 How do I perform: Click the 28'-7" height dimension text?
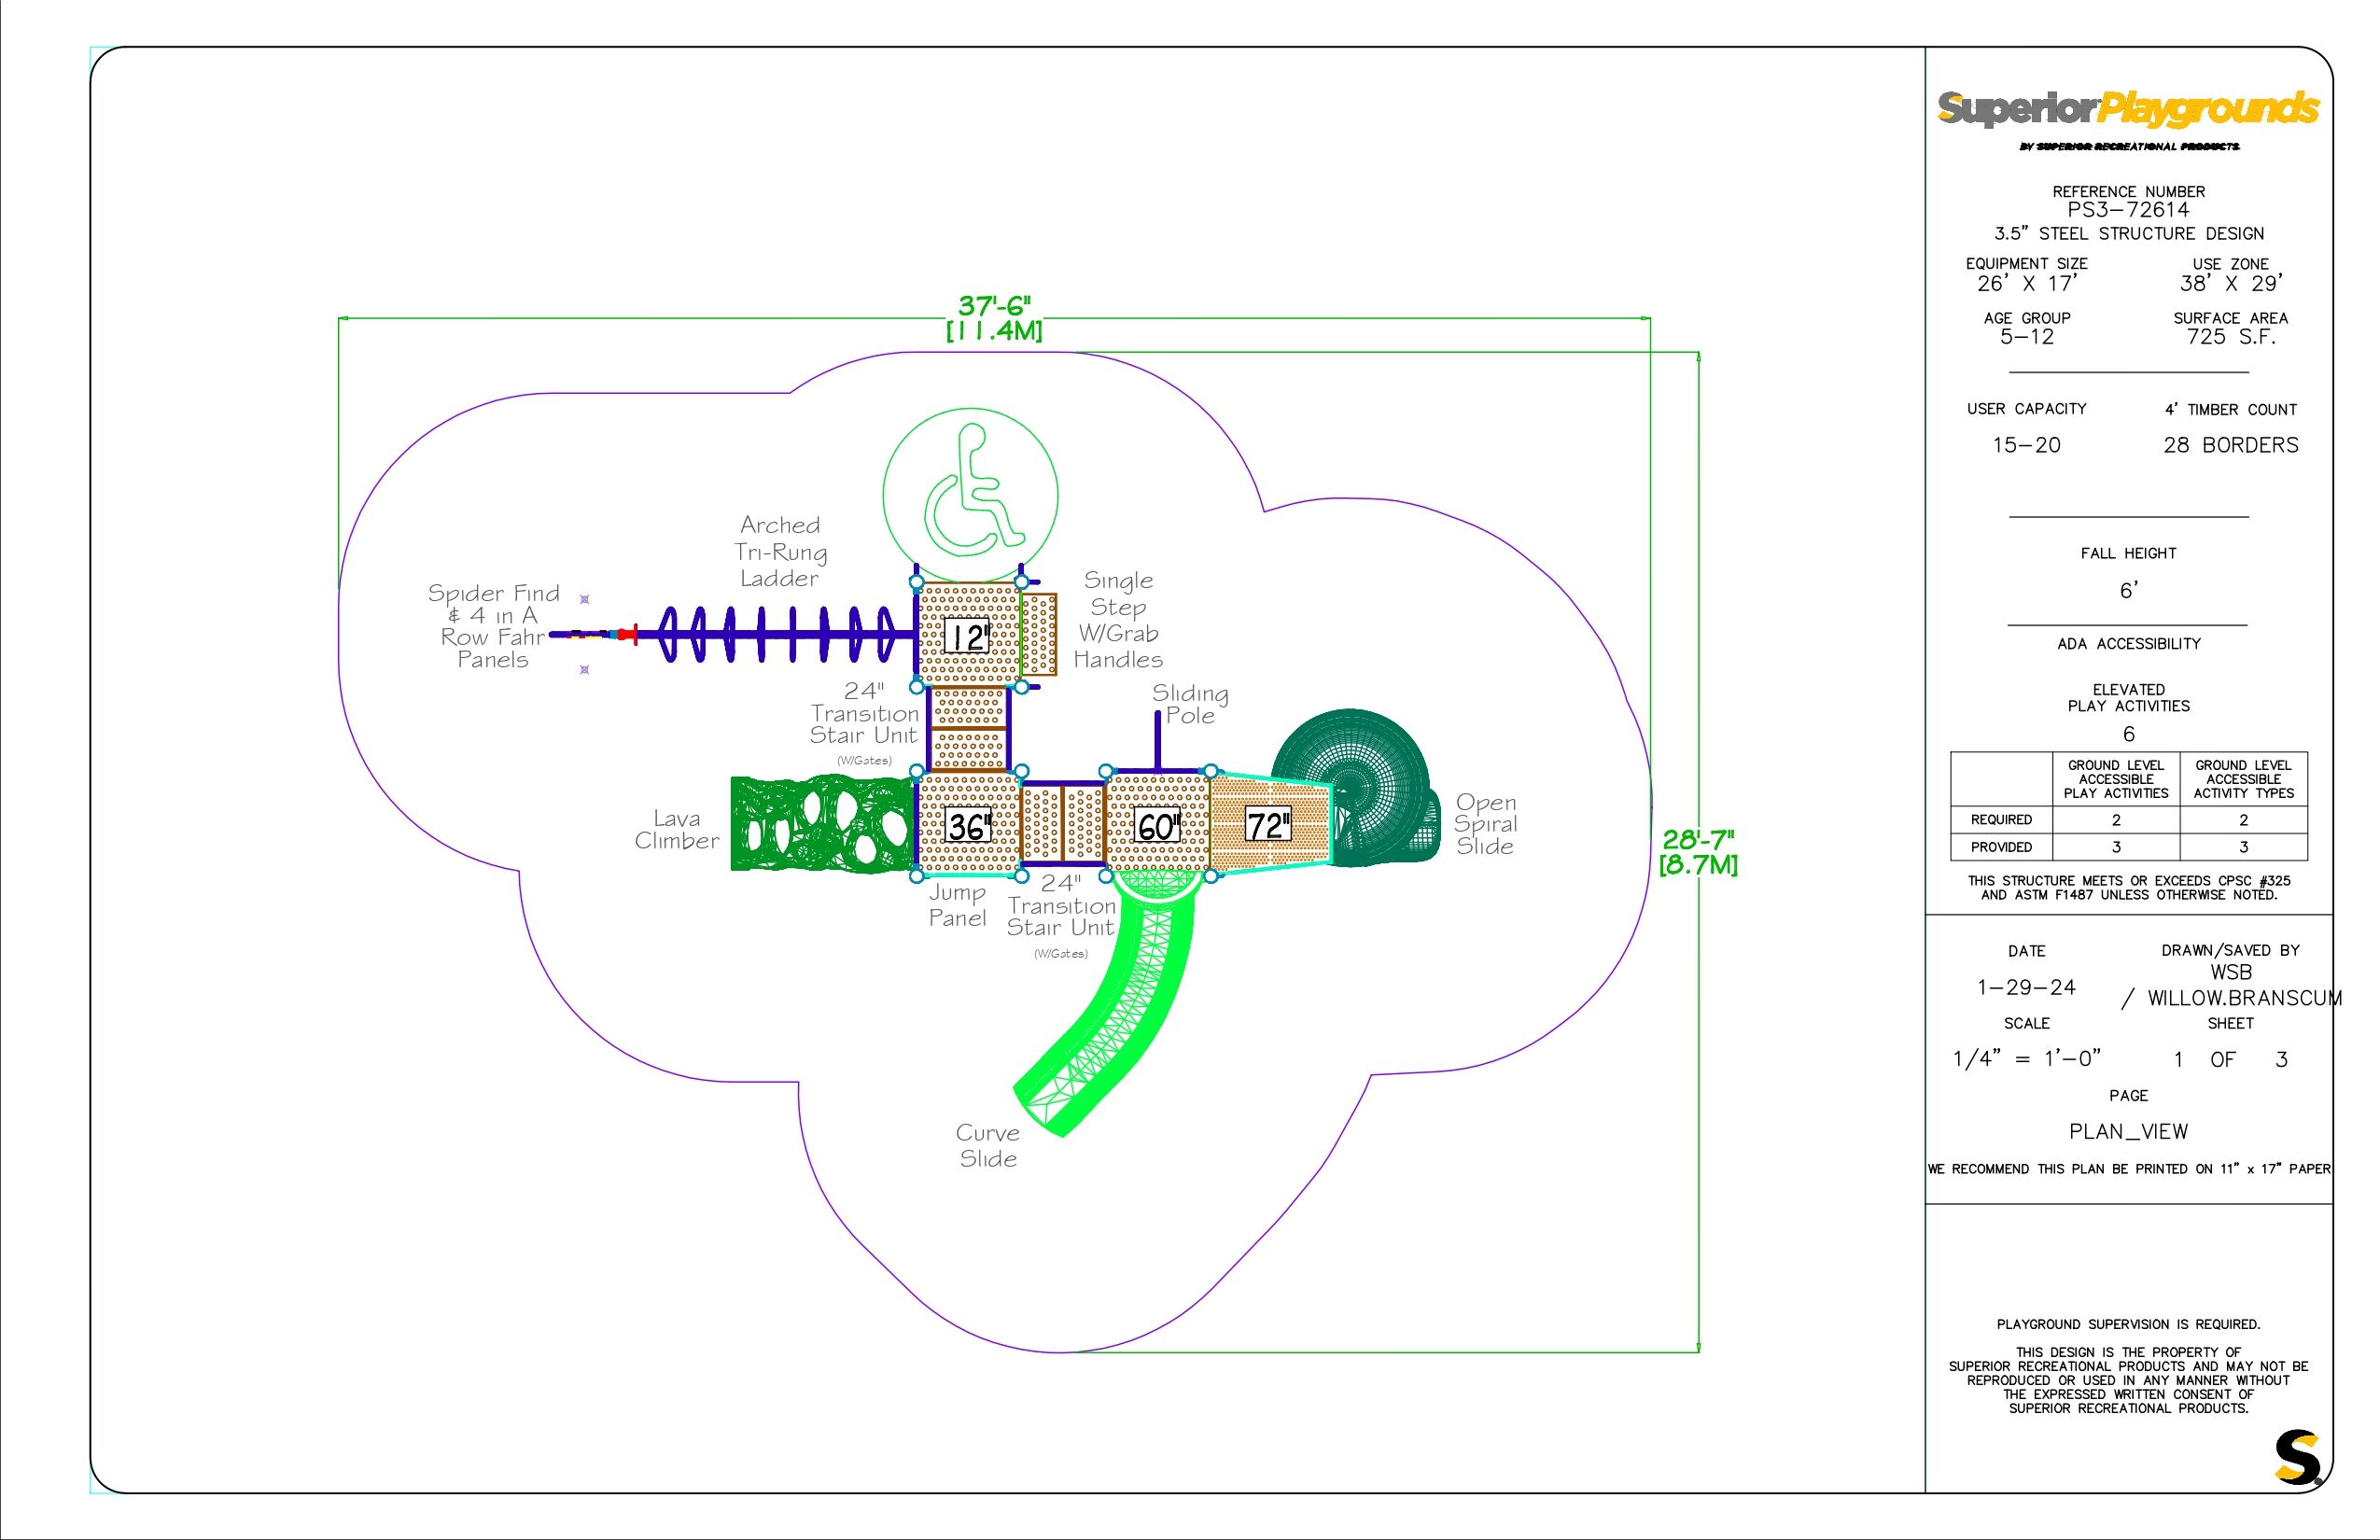tap(1697, 840)
